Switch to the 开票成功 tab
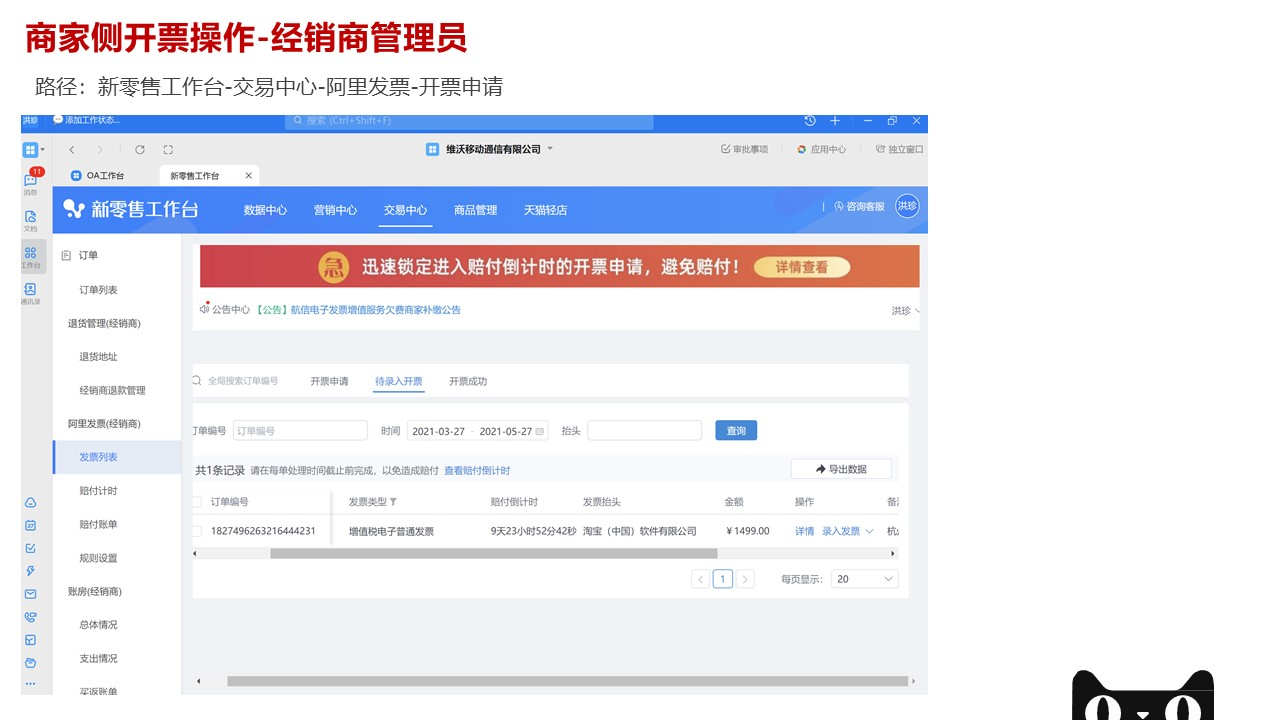 [x=468, y=381]
